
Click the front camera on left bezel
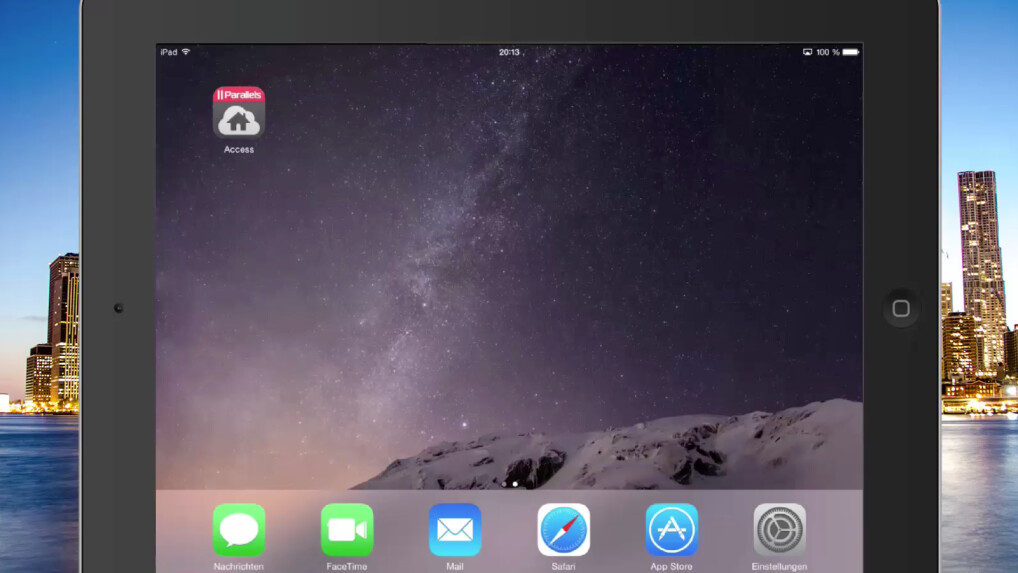118,308
